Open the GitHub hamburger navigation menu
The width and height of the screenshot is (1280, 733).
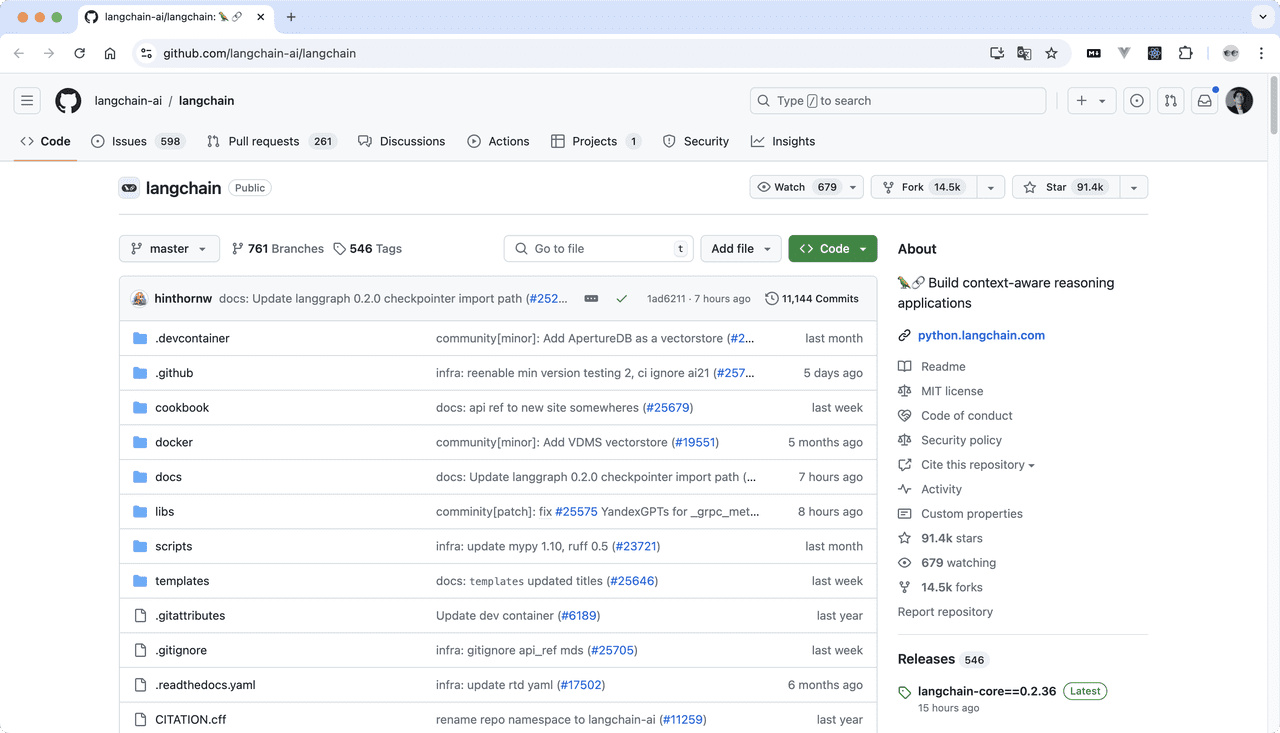[27, 100]
